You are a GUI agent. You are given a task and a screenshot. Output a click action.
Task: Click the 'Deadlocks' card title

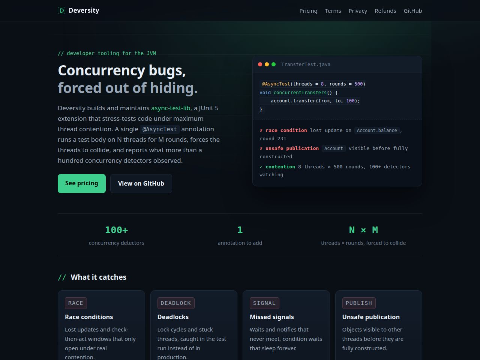[173, 317]
